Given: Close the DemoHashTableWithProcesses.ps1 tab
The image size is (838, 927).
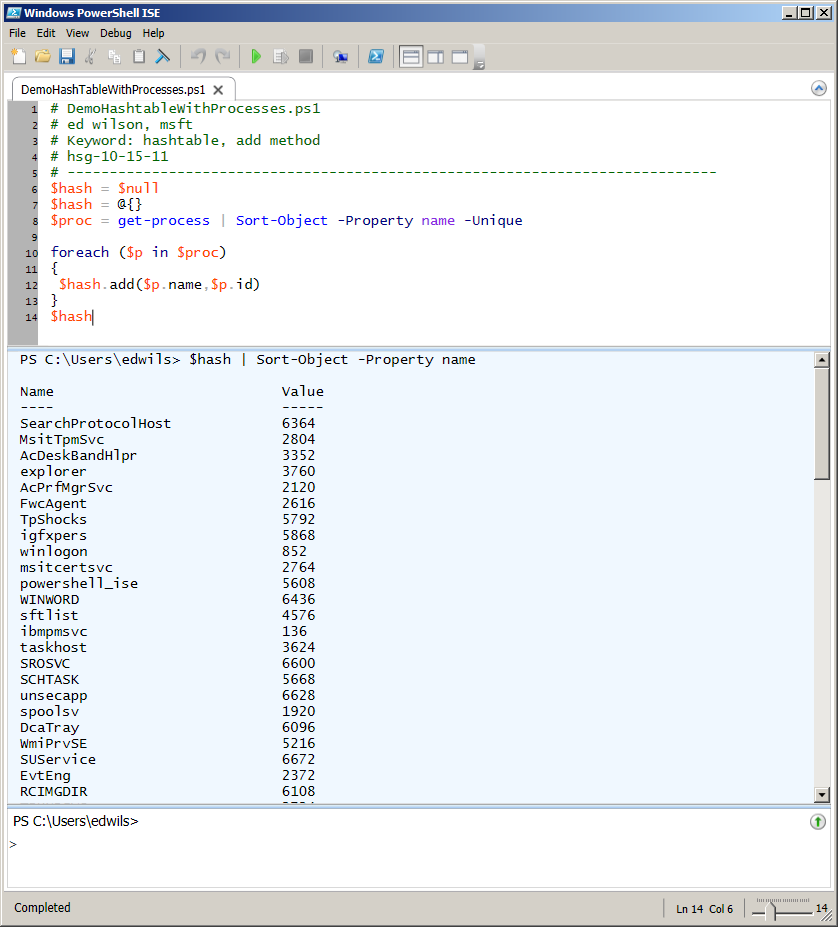Looking at the screenshot, I should tap(218, 90).
